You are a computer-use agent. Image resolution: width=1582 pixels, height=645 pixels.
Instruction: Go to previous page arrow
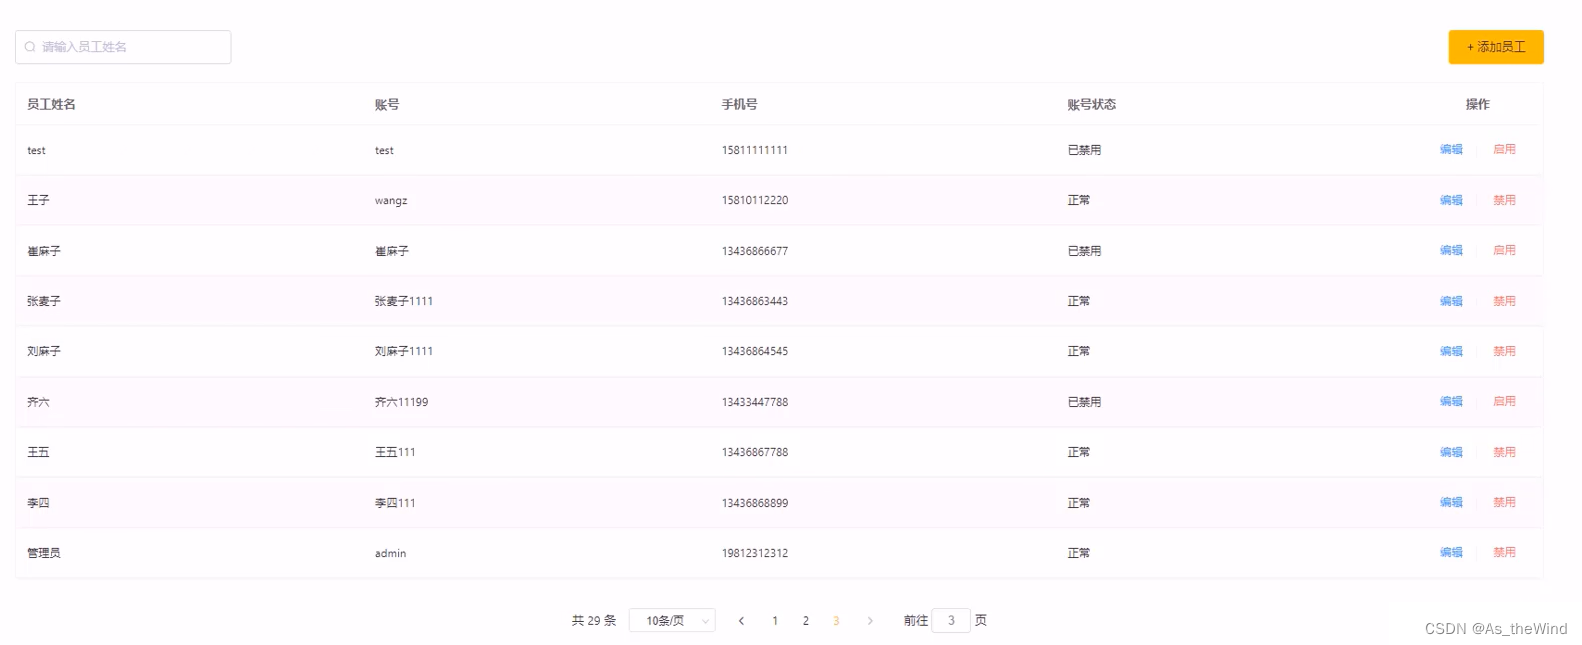[741, 621]
